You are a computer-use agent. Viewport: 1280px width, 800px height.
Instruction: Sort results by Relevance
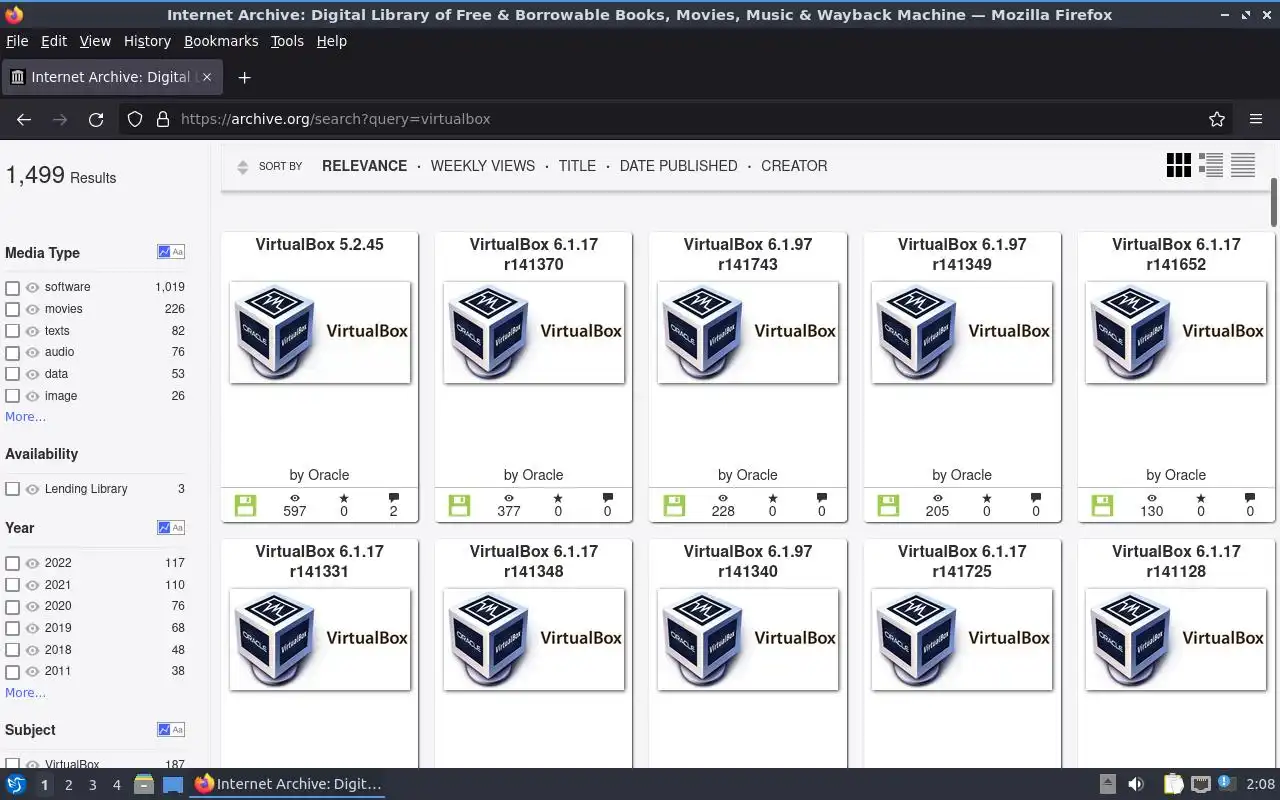[x=364, y=166]
